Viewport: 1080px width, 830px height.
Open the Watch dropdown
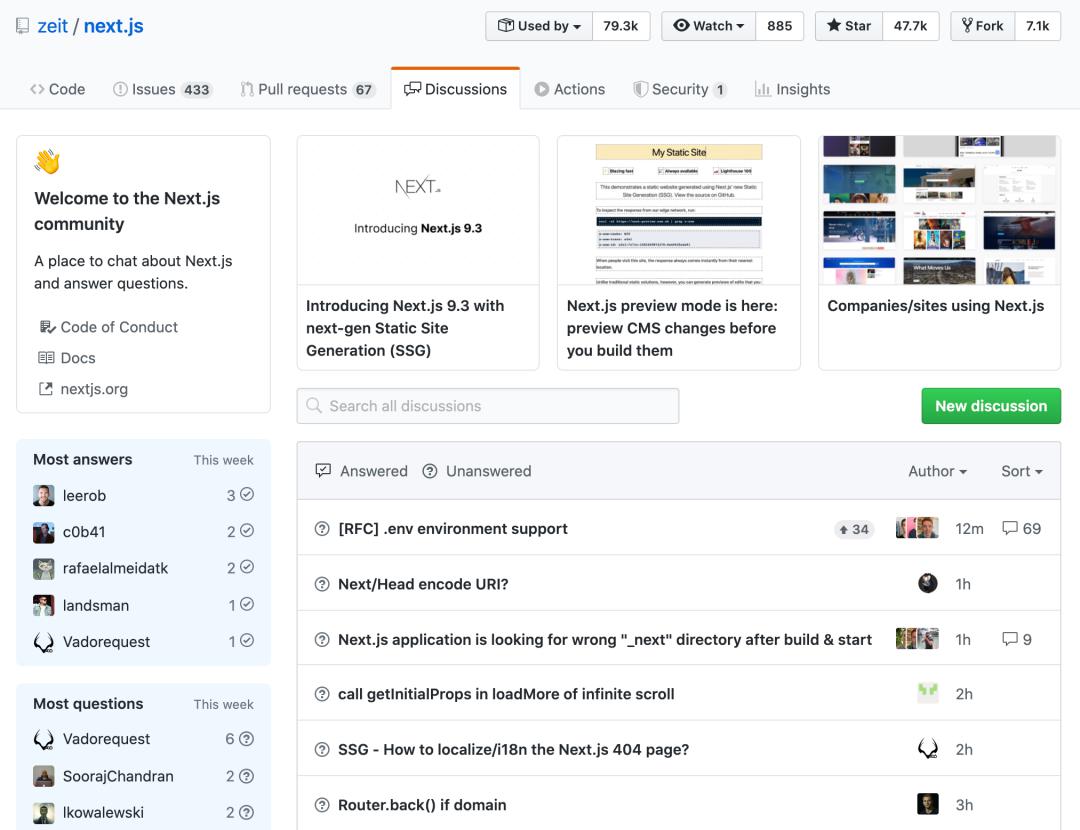click(707, 25)
